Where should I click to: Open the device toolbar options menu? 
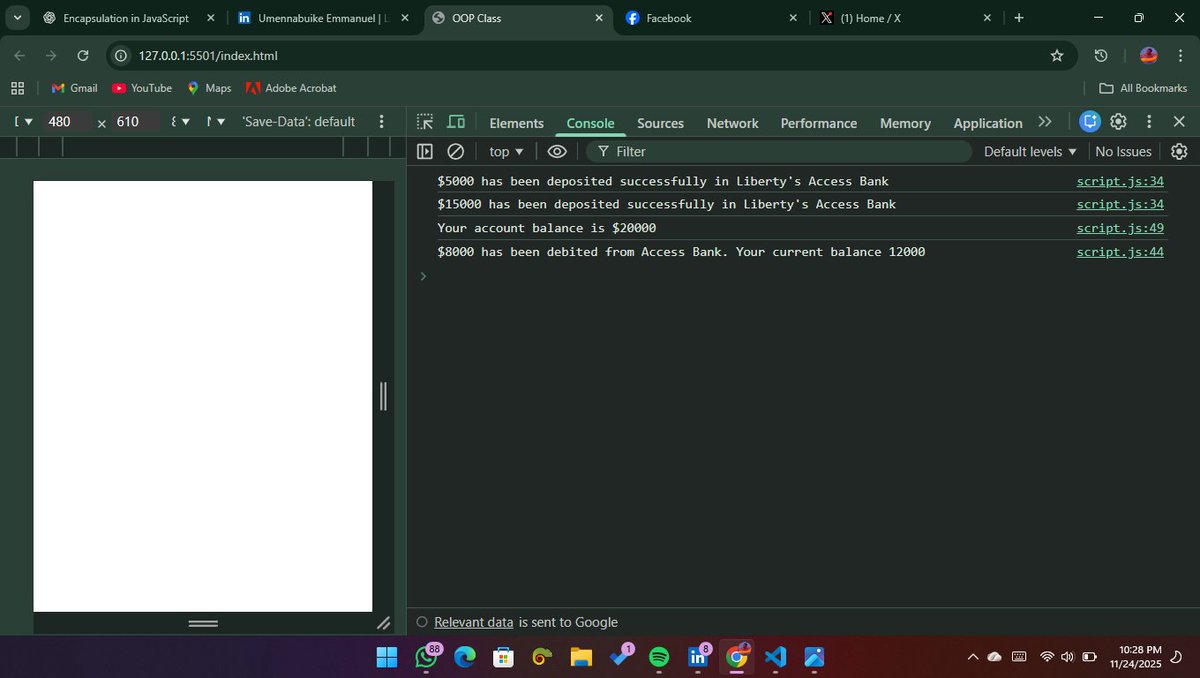pyautogui.click(x=381, y=121)
